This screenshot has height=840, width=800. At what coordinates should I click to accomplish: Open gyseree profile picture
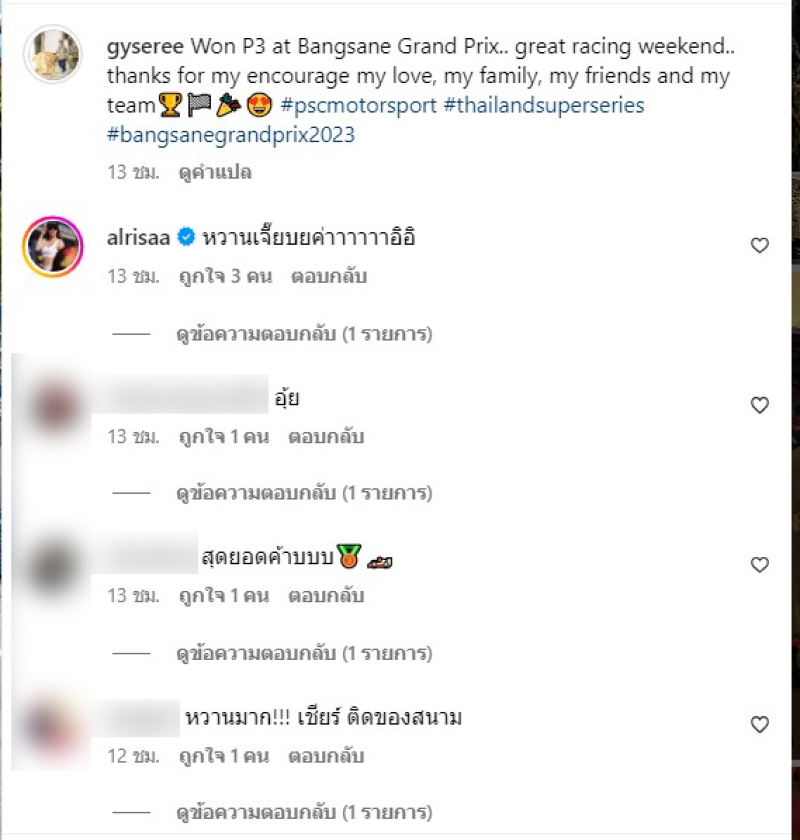pyautogui.click(x=53, y=54)
